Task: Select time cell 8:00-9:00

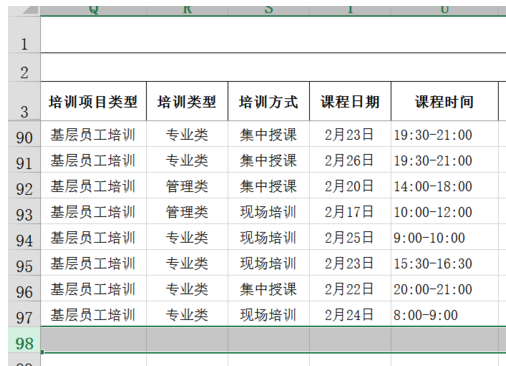Action: (x=445, y=314)
